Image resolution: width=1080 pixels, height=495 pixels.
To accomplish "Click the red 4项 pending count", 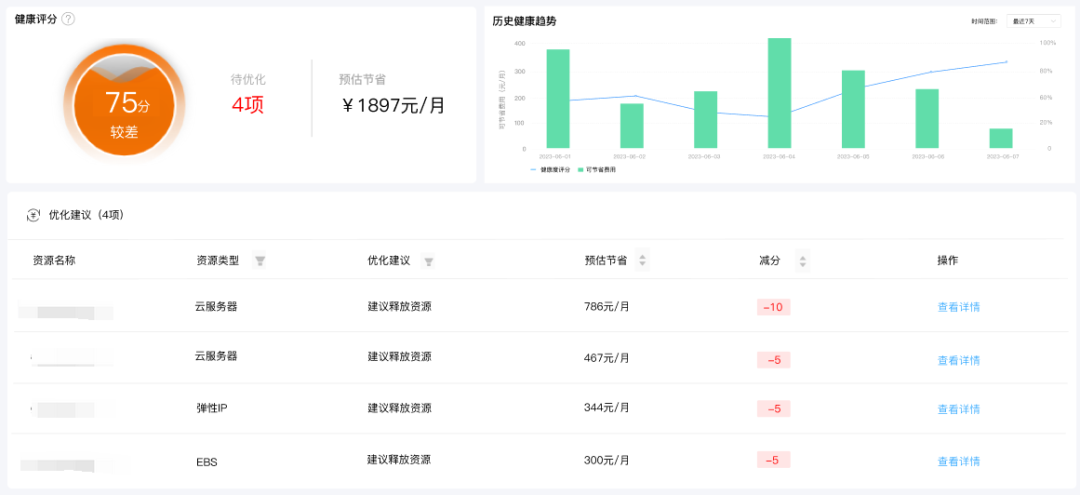I will (248, 105).
